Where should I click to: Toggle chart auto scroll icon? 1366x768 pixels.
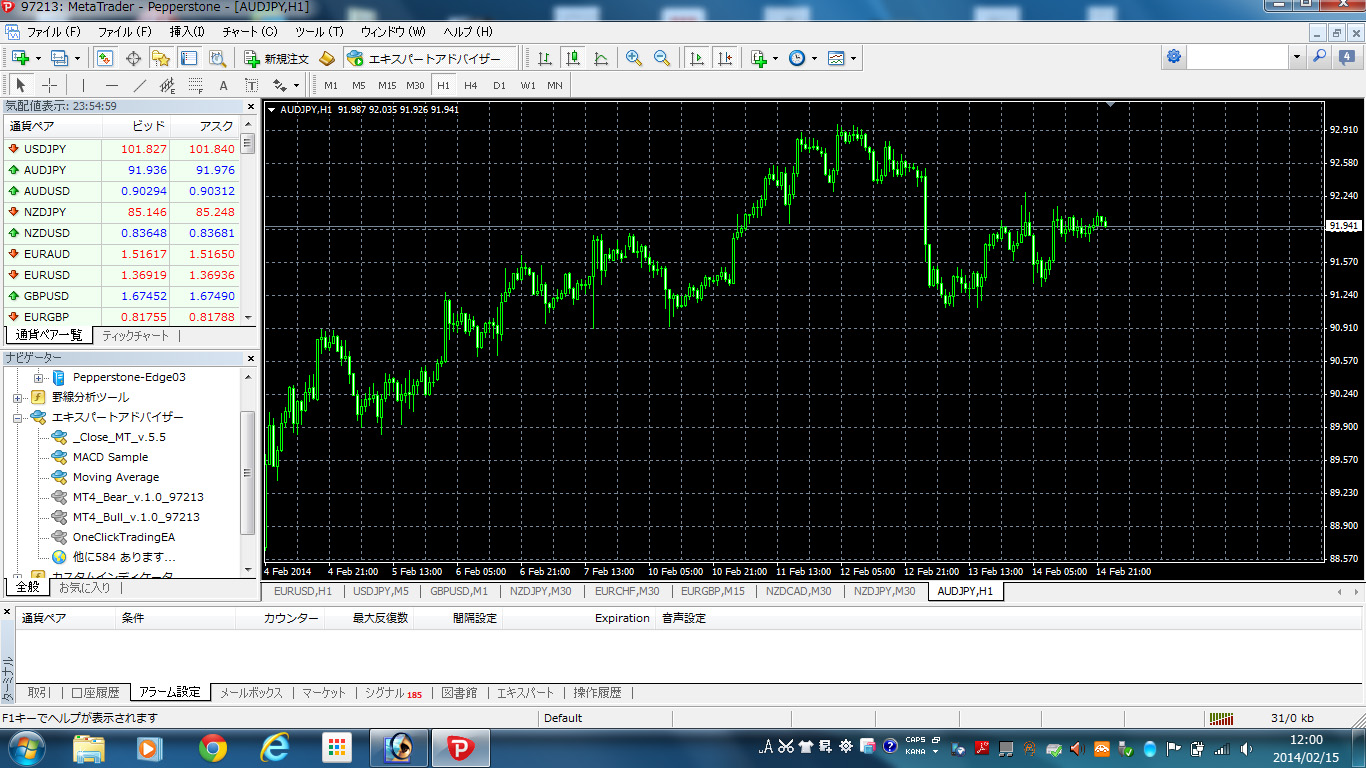(x=695, y=58)
